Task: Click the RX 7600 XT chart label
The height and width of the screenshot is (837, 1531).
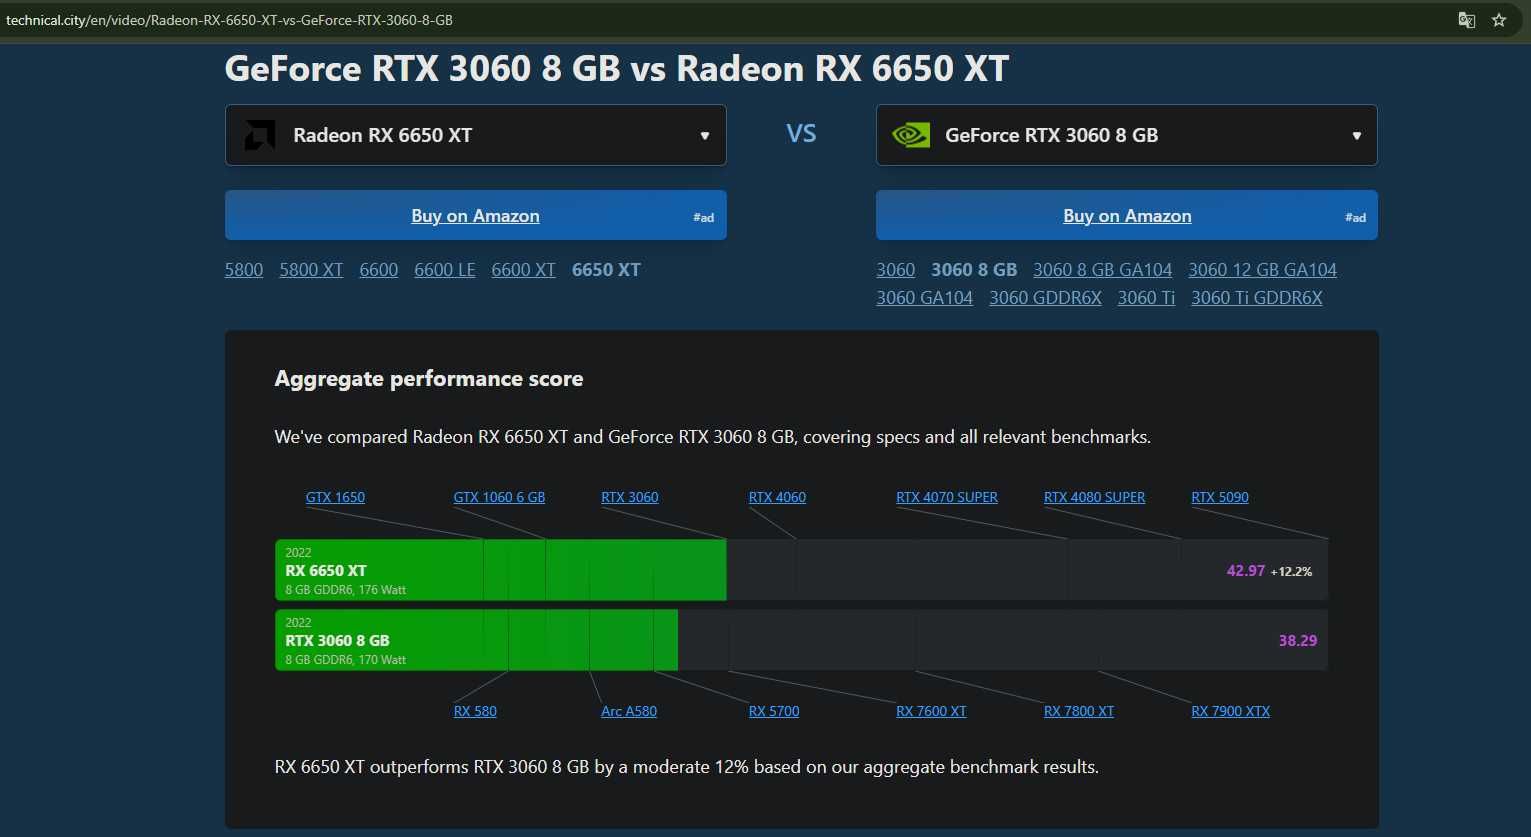Action: pos(931,711)
